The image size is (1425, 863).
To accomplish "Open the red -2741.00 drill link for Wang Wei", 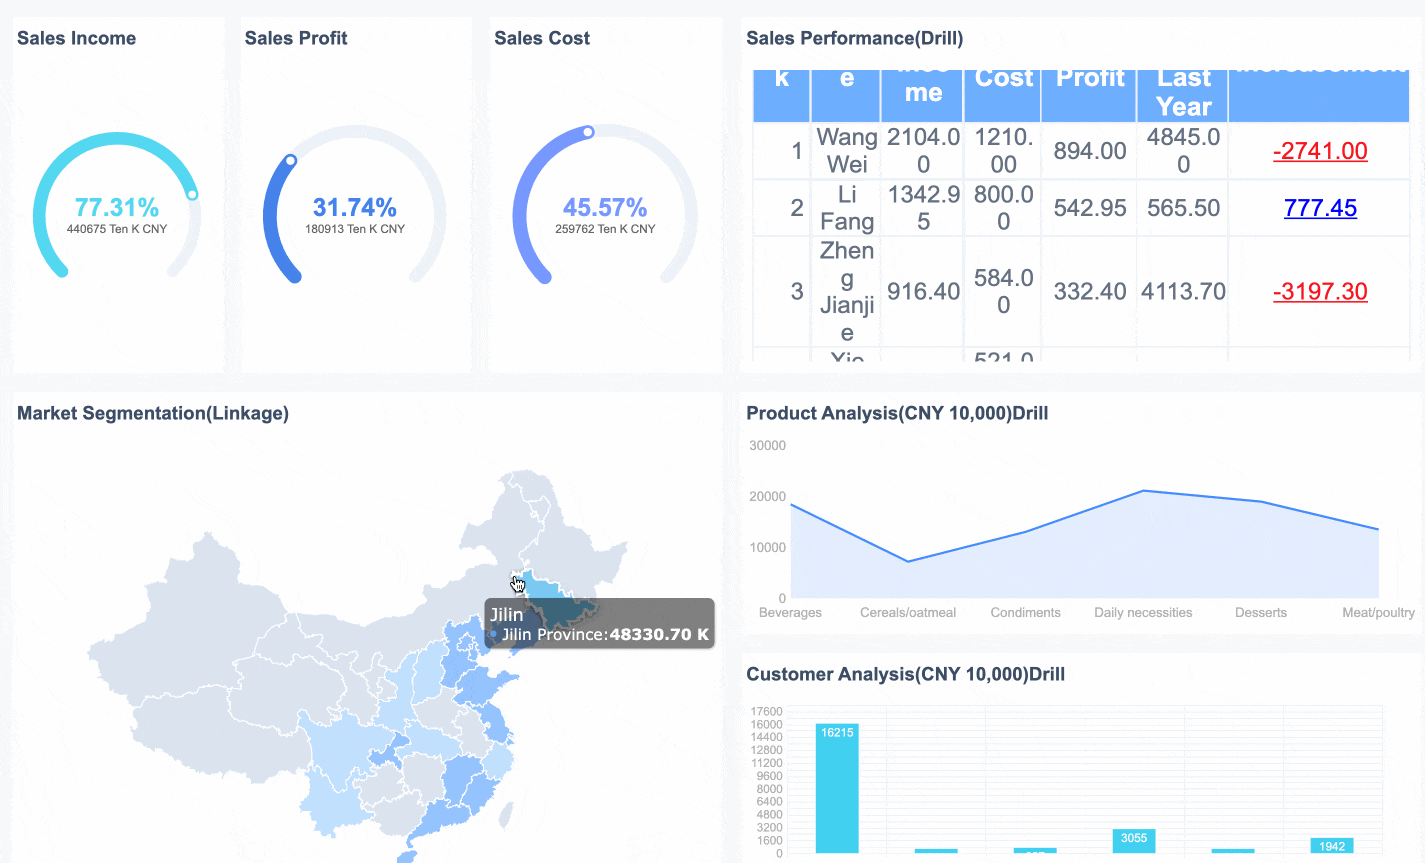I will pos(1320,150).
